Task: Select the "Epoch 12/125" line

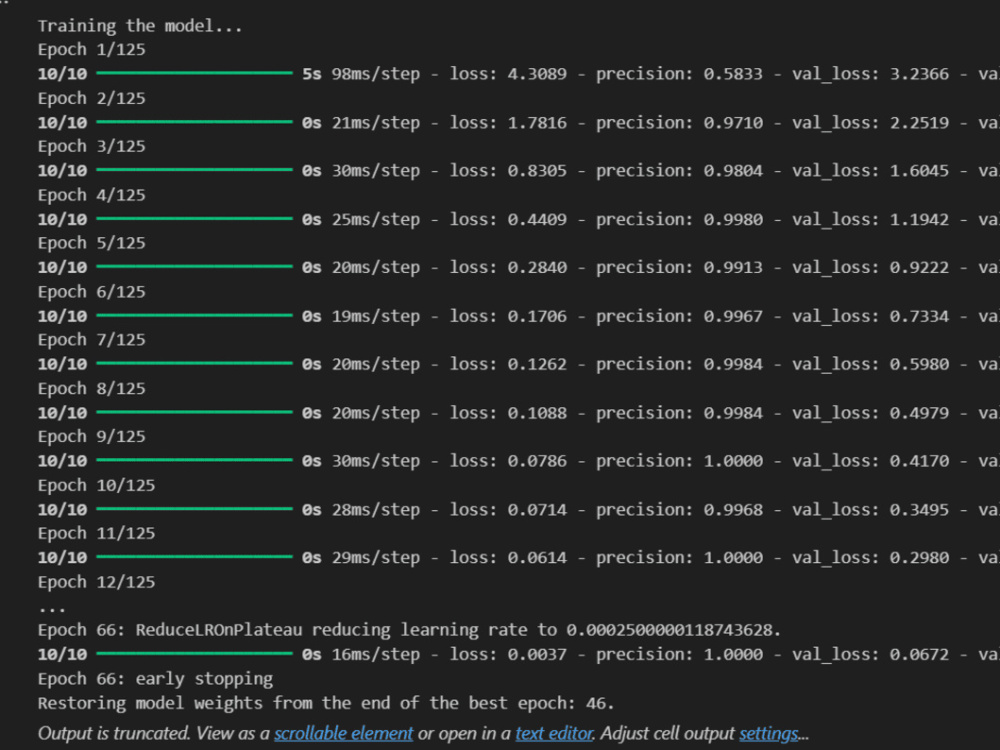Action: click(96, 582)
